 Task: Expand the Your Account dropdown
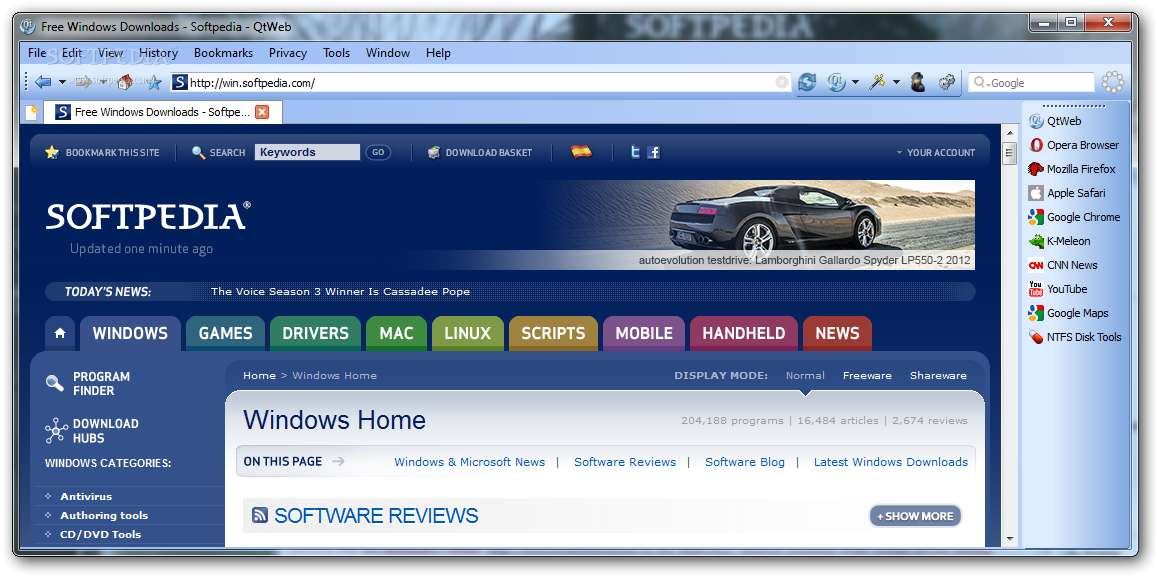coord(935,152)
